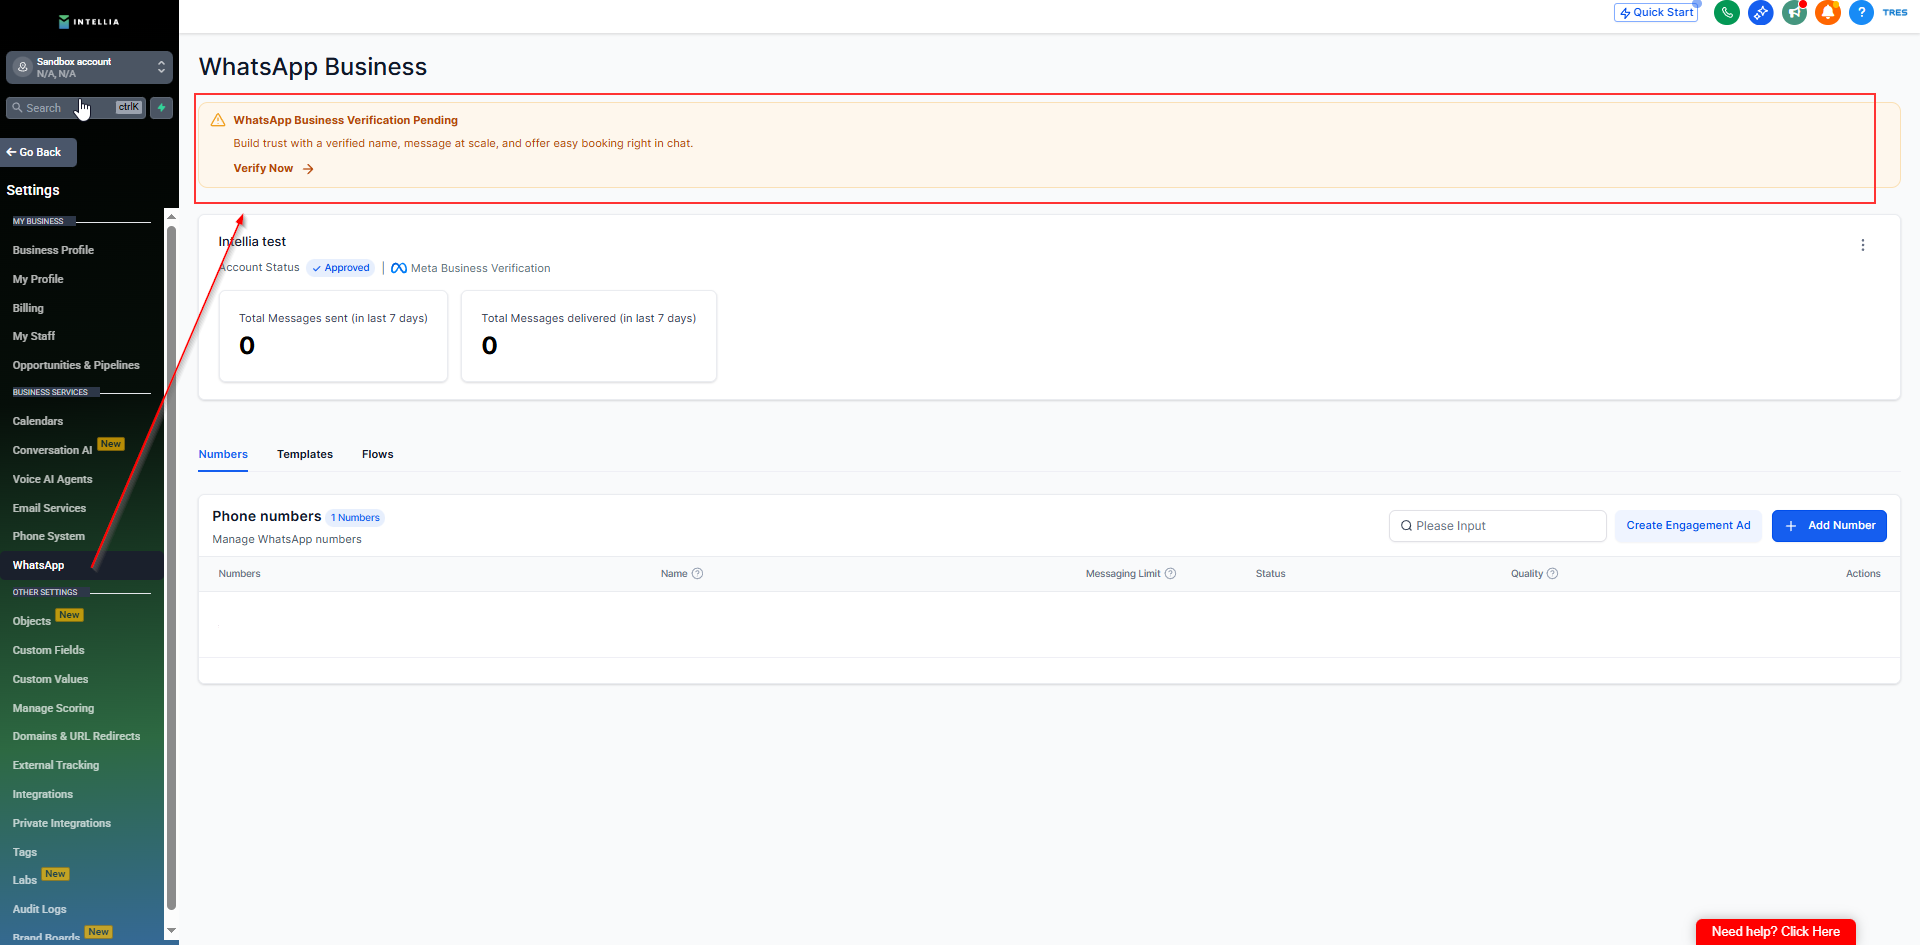Select WhatsApp in the settings sidebar
1920x945 pixels.
pos(38,565)
